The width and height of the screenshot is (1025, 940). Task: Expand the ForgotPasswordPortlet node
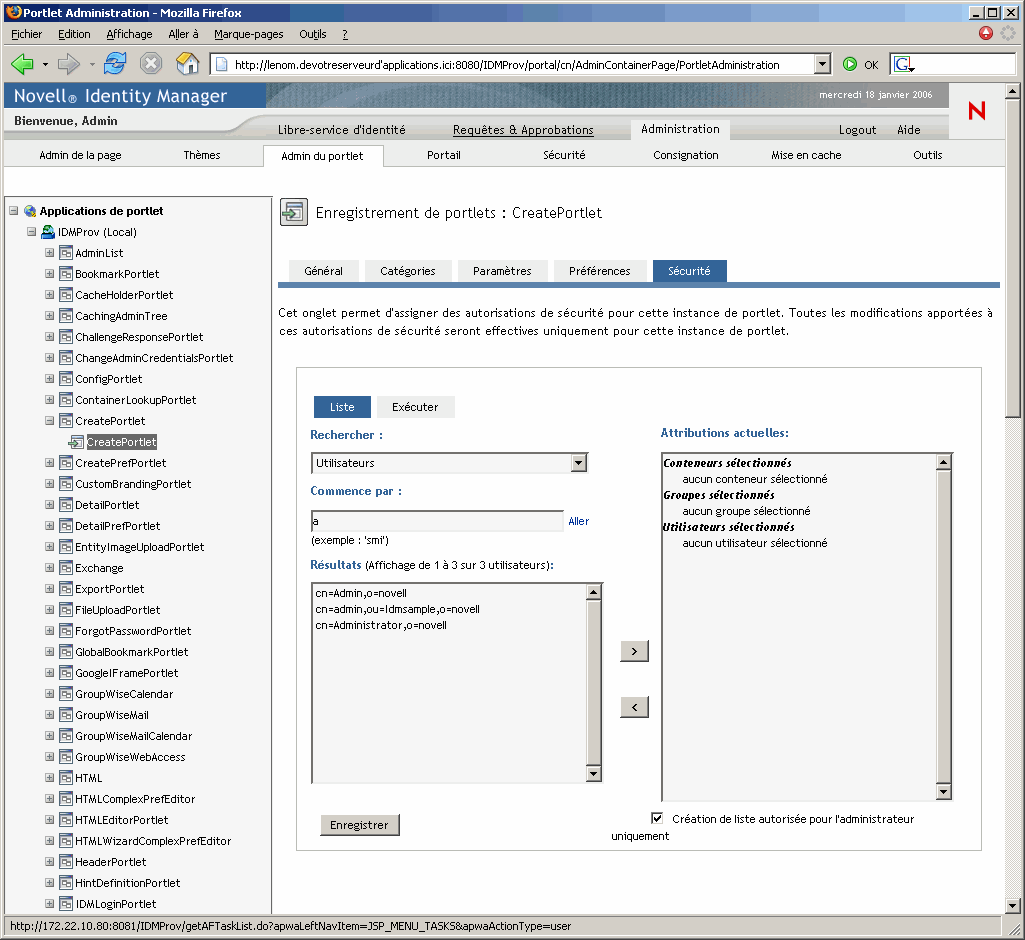click(x=49, y=630)
